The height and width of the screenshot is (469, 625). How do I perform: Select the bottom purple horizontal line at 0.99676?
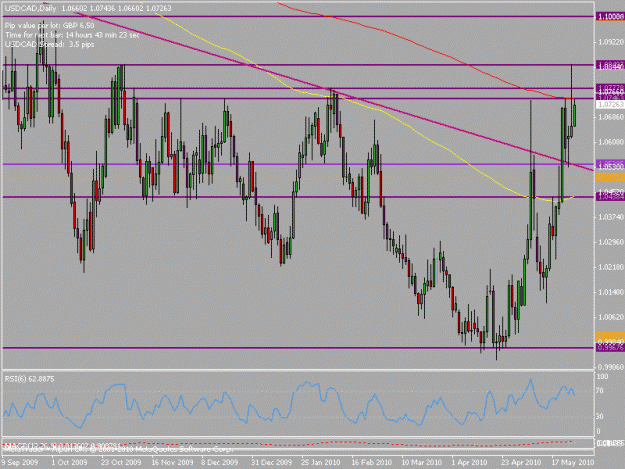click(x=298, y=348)
